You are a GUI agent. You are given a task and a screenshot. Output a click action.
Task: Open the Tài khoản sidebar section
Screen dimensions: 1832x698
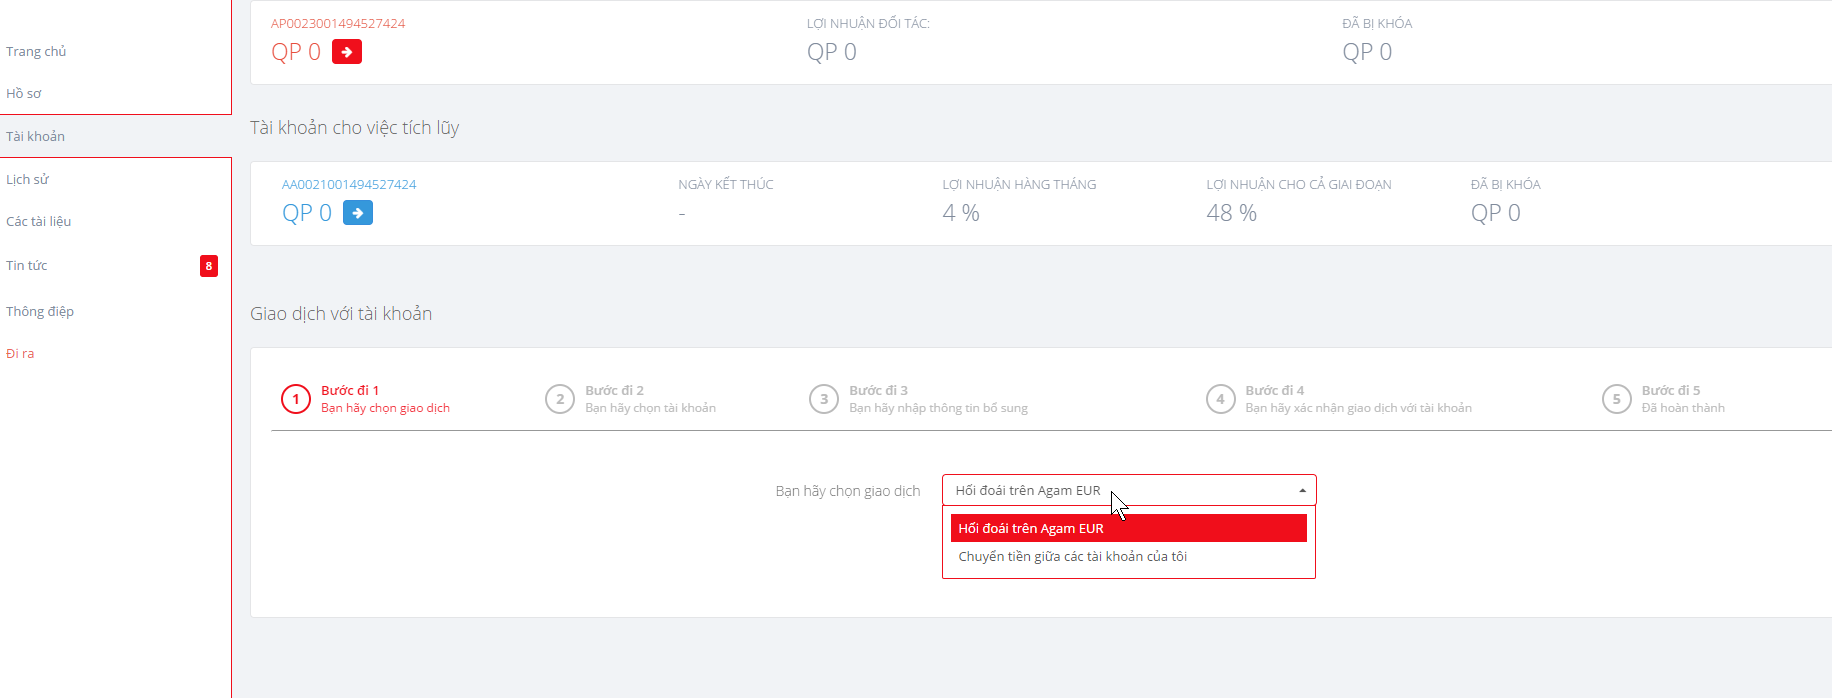(36, 137)
